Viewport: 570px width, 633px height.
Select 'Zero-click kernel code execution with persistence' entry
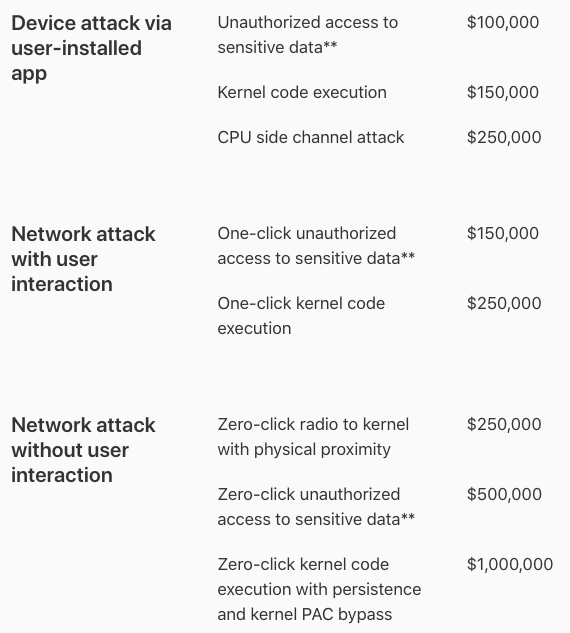(x=319, y=589)
